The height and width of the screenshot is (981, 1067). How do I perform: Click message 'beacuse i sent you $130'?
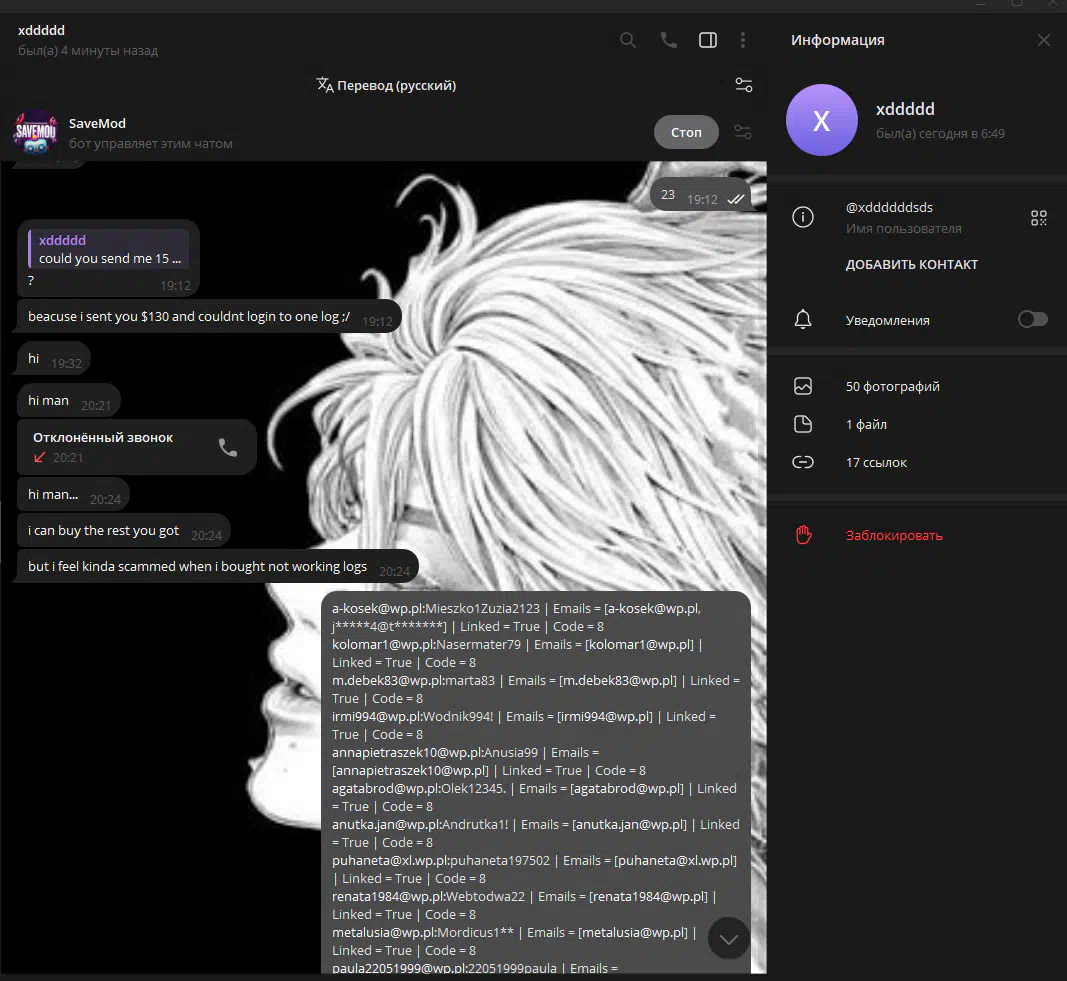tap(208, 317)
